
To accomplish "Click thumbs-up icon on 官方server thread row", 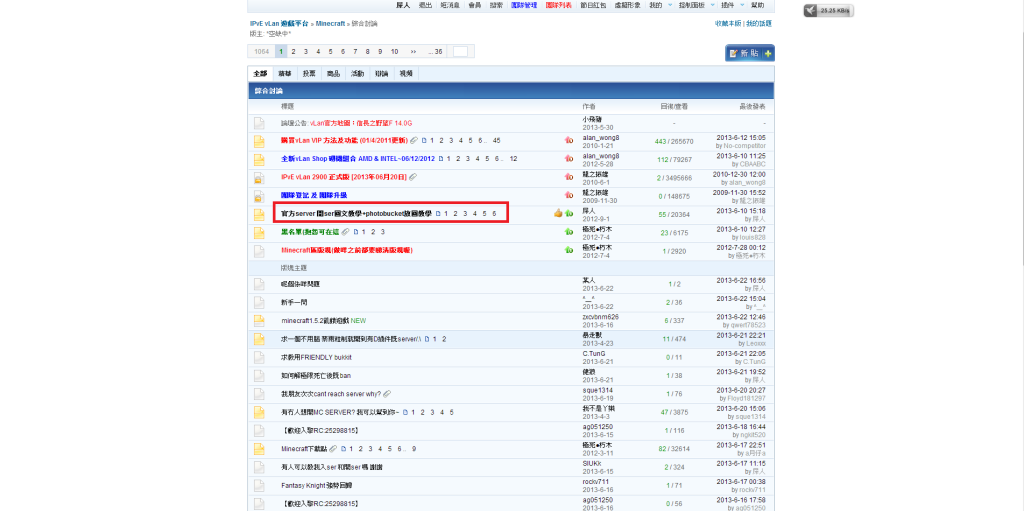I will (x=558, y=213).
